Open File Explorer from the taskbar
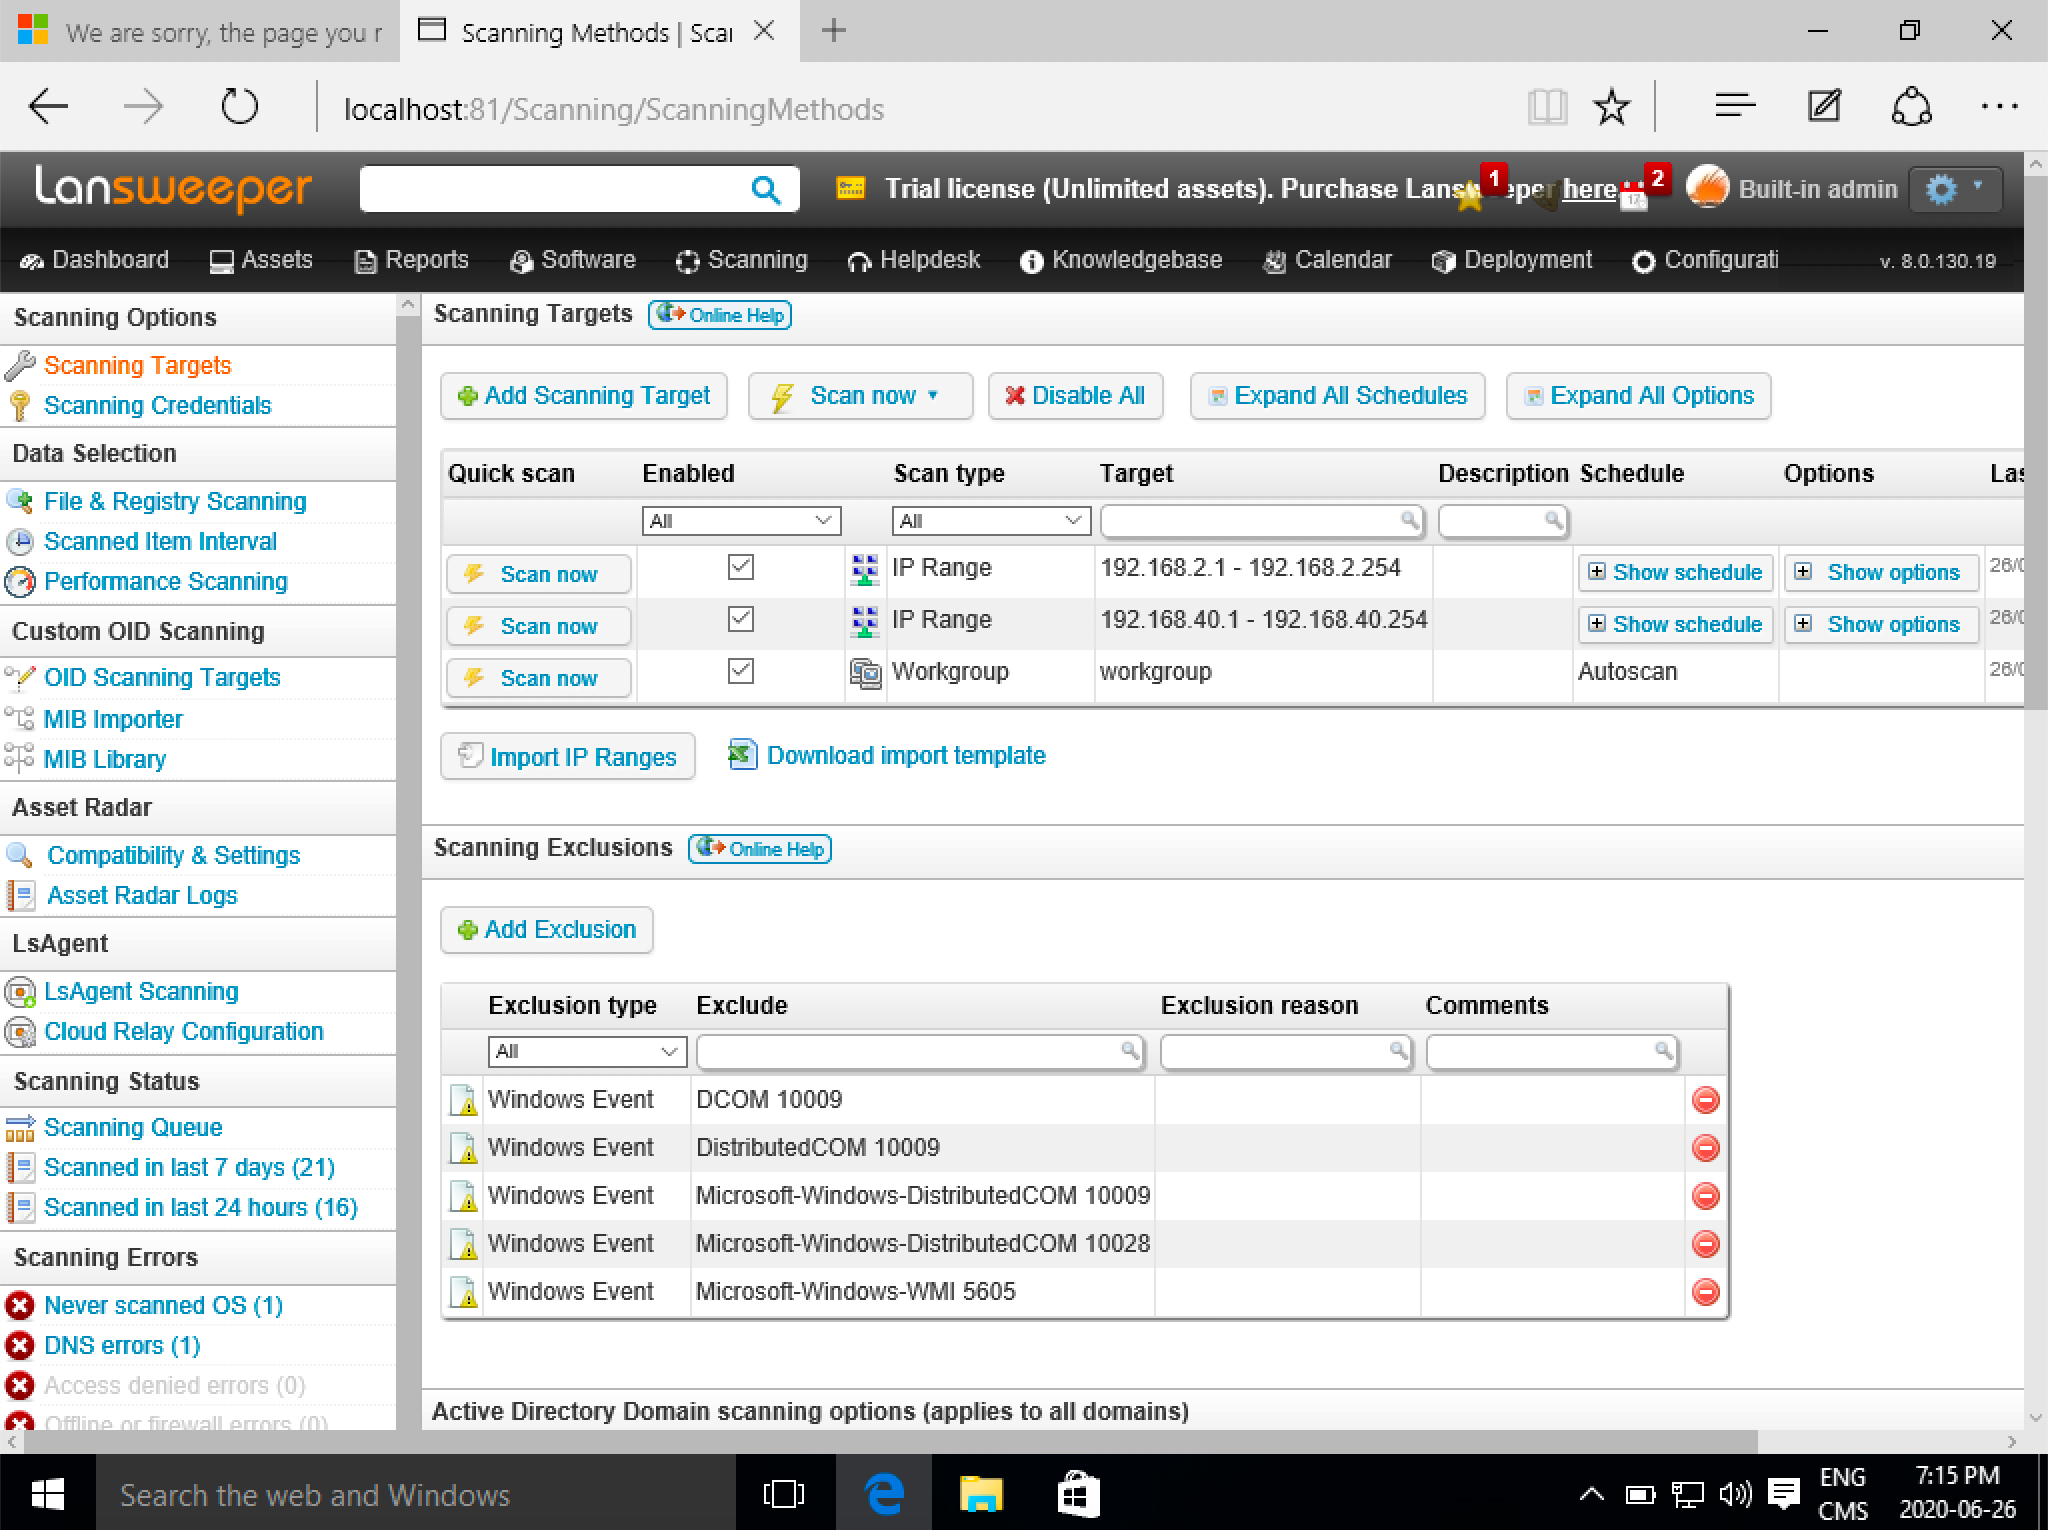2048x1530 pixels. 981,1494
